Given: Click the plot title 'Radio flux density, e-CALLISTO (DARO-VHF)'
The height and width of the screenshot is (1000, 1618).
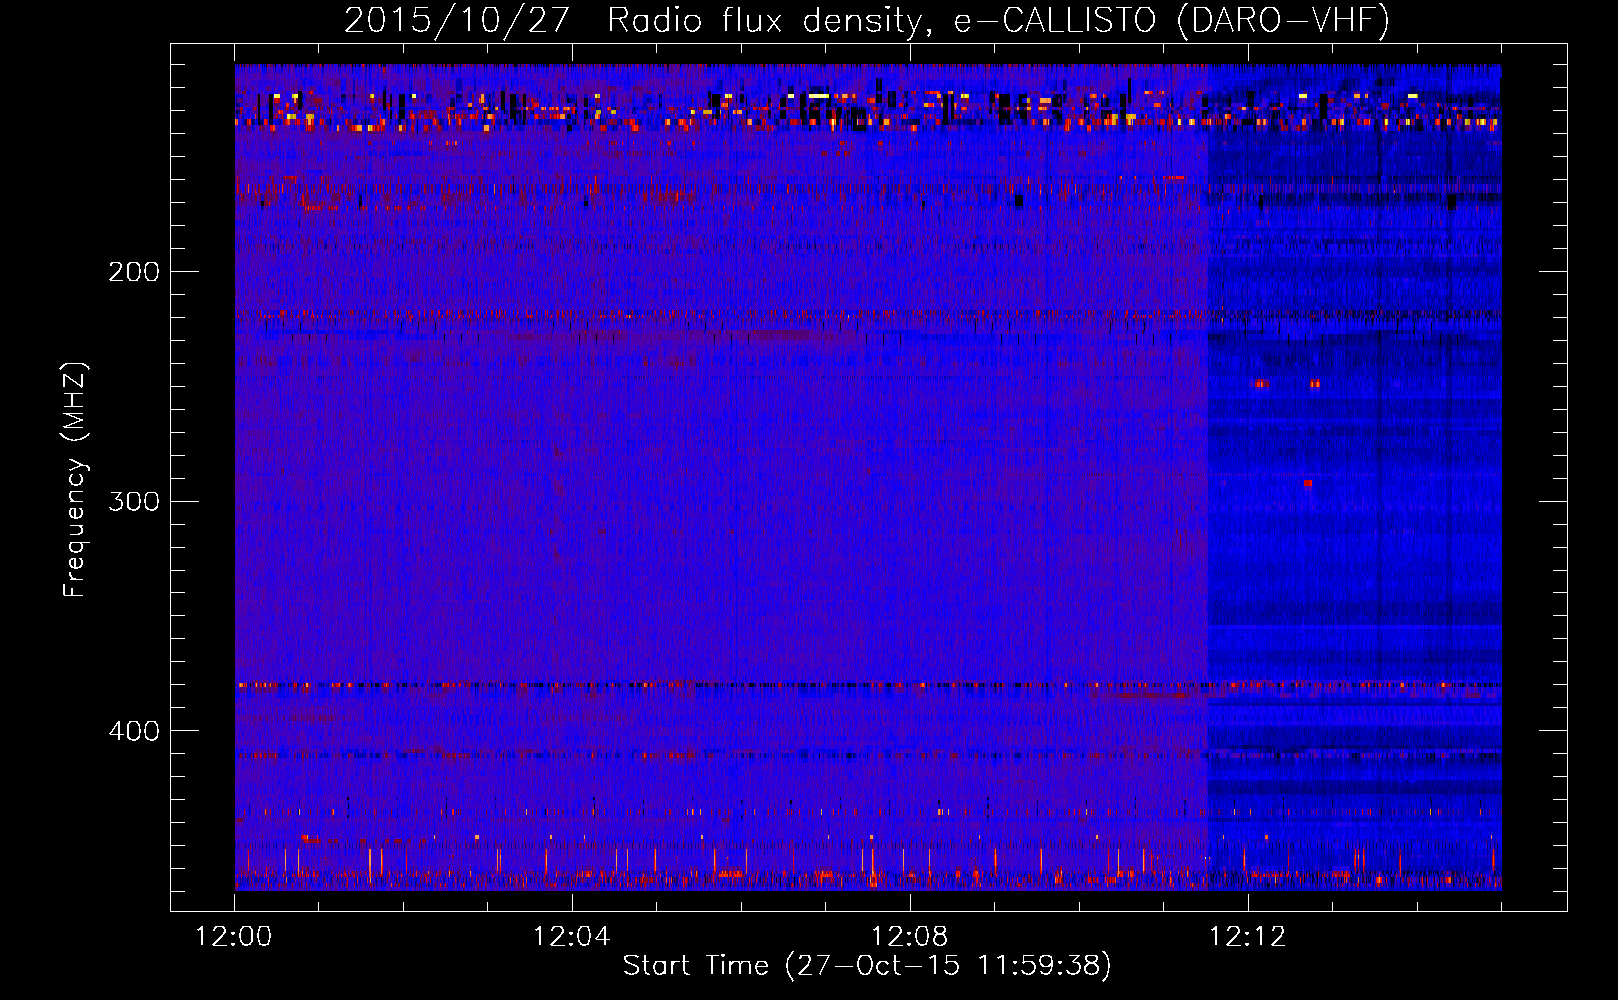Looking at the screenshot, I should pos(998,20).
